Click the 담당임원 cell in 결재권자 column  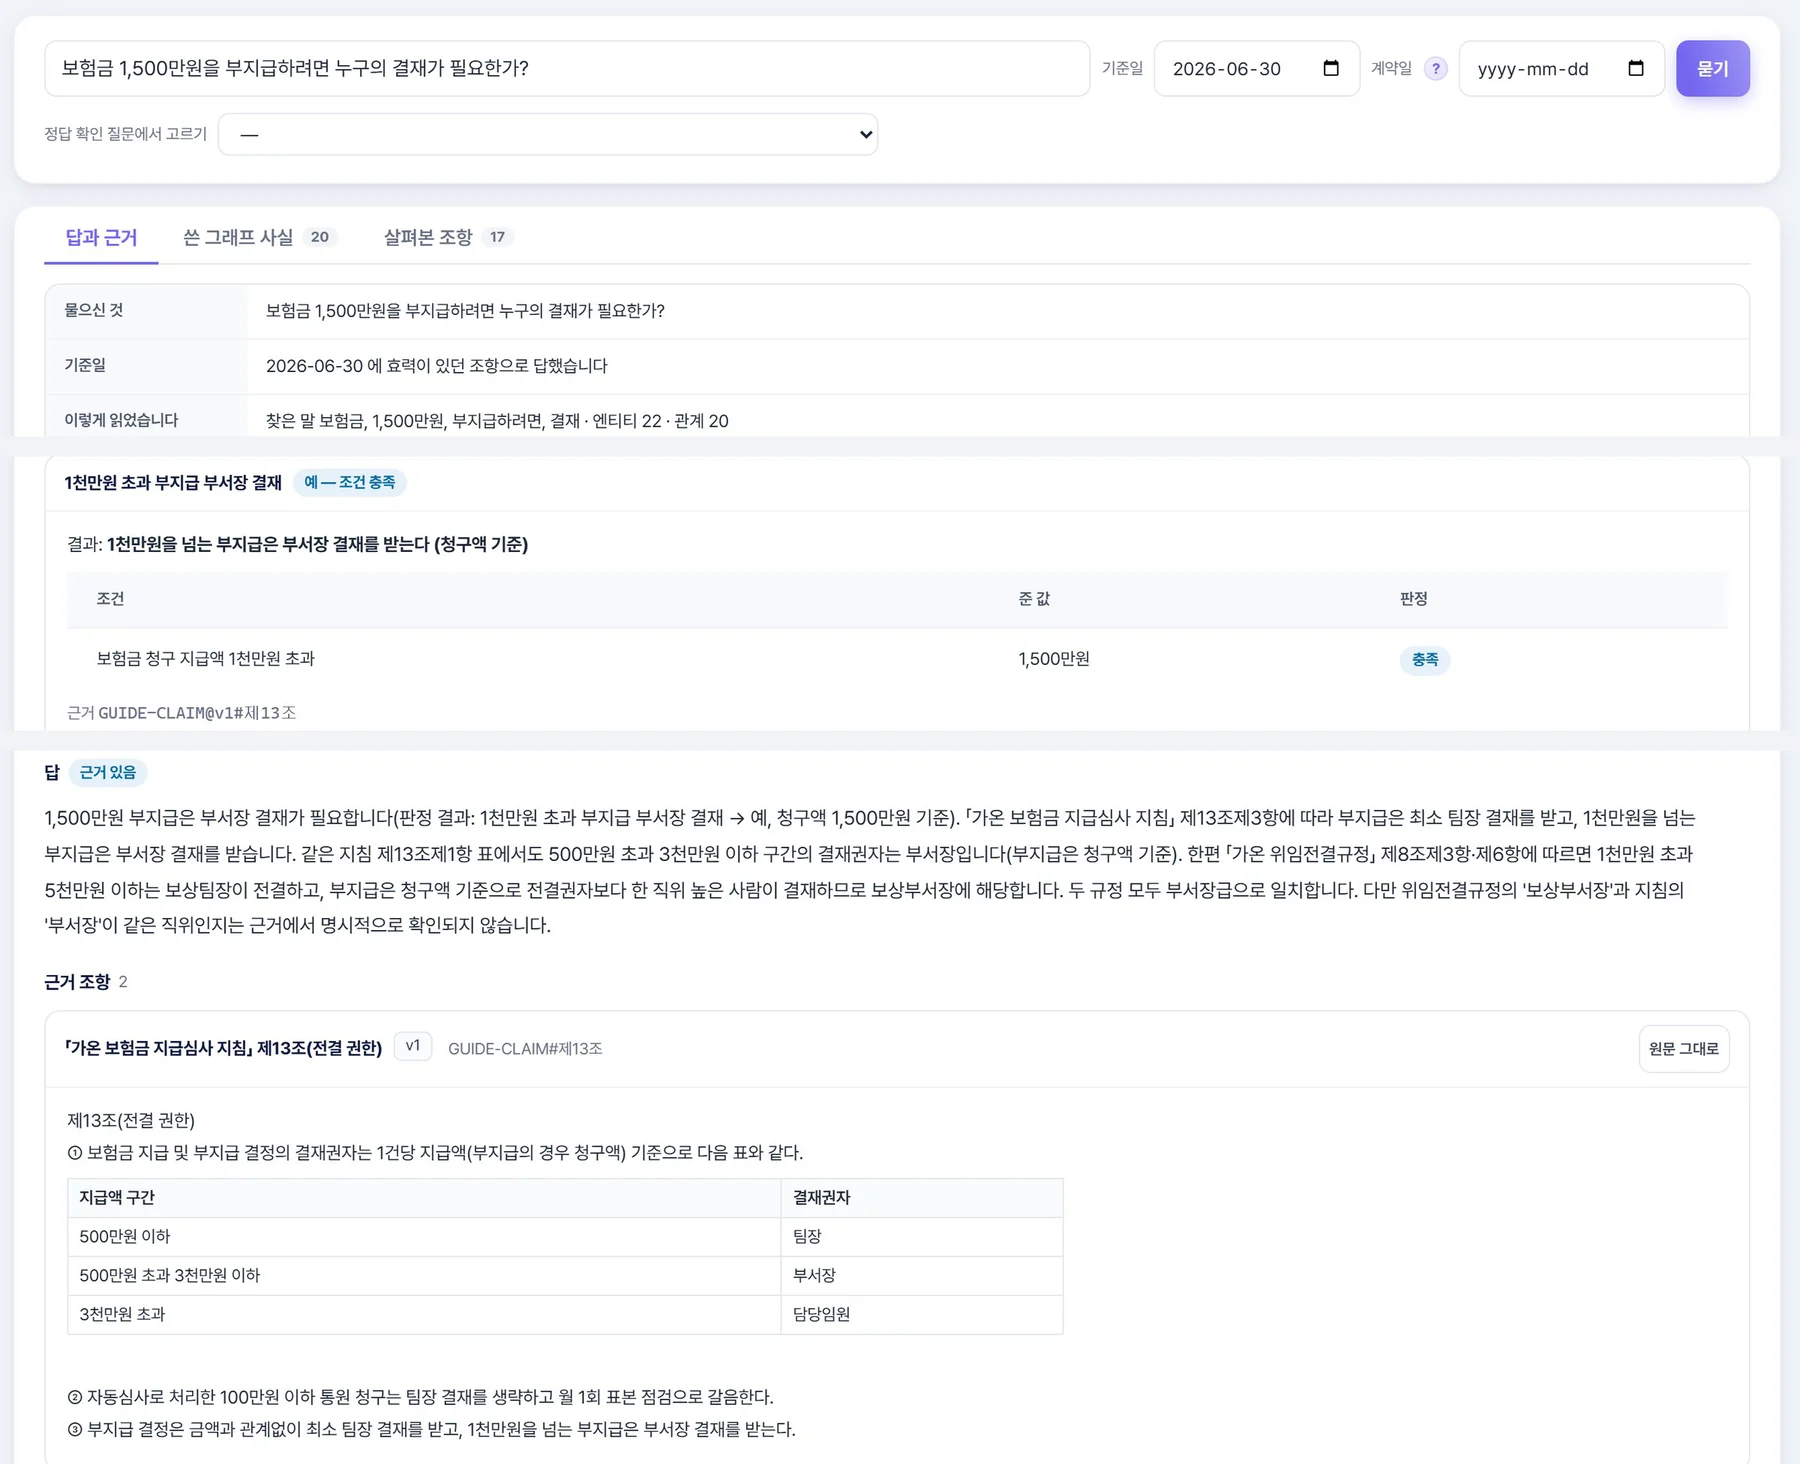pos(922,1315)
